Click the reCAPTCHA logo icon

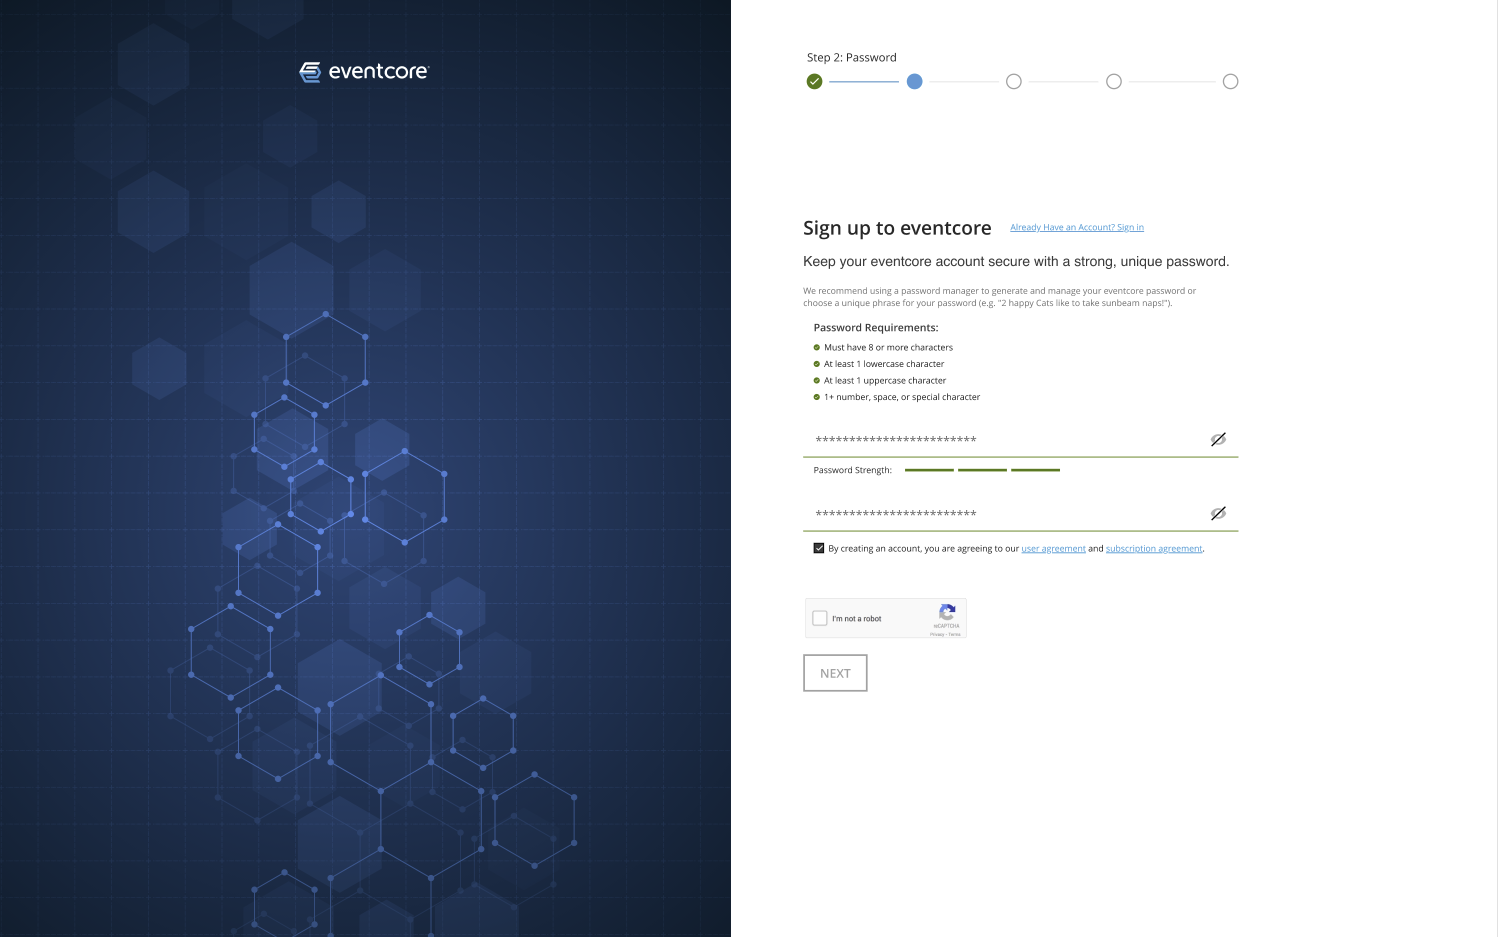coord(947,612)
